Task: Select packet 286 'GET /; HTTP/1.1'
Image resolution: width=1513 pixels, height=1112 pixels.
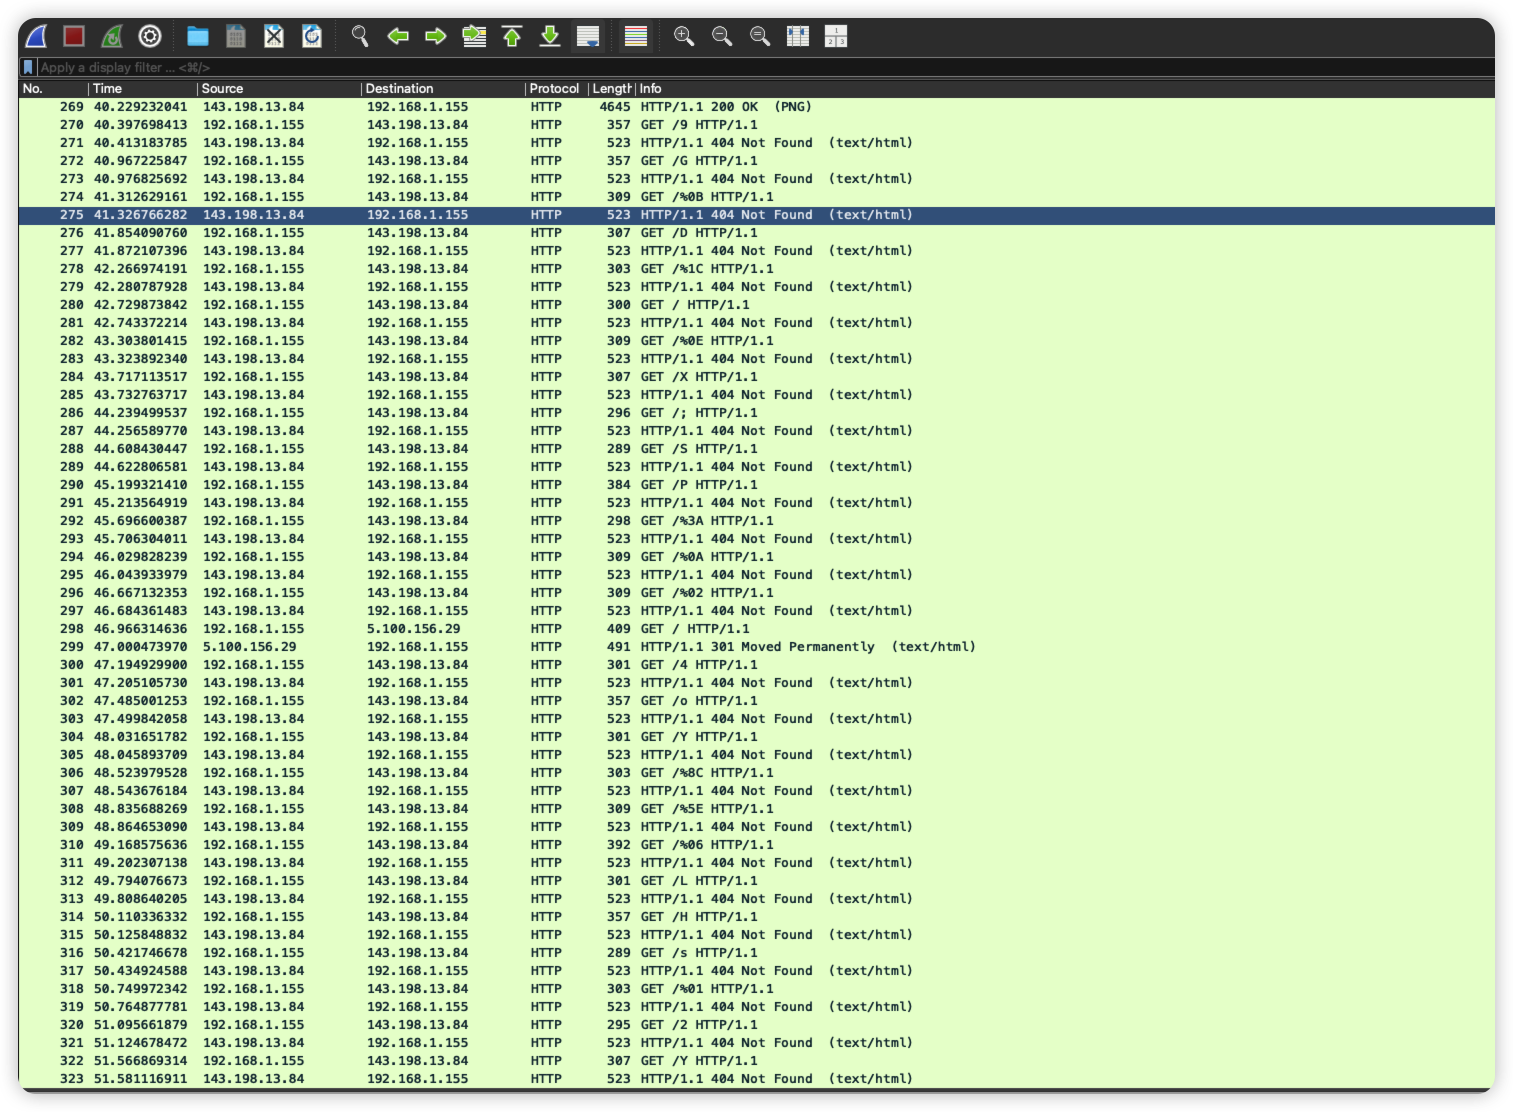Action: click(756, 413)
